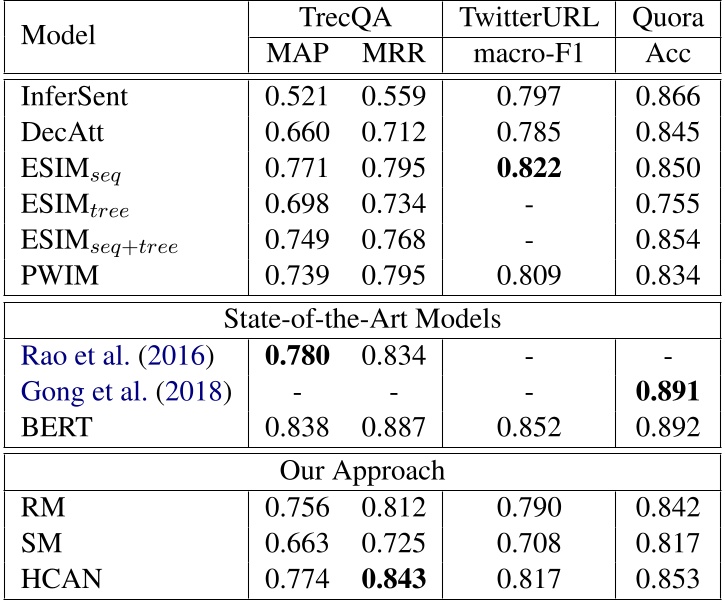Click the Model header cell
This screenshot has width=725, height=603.
[x=59, y=35]
